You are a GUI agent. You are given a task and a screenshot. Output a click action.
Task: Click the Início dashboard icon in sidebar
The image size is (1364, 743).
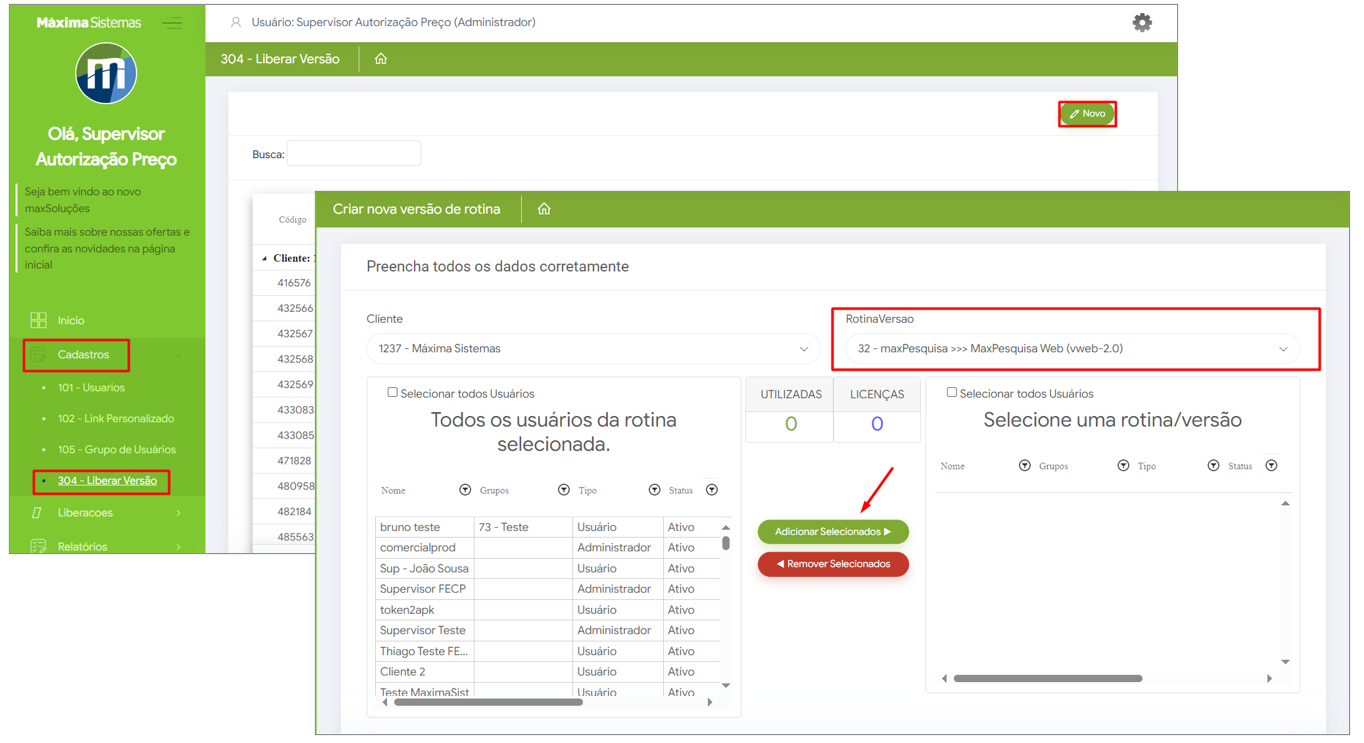coord(38,320)
